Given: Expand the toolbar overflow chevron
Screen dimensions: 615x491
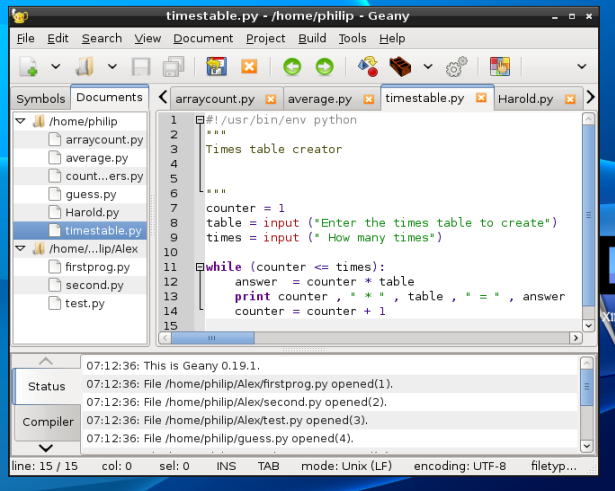Looking at the screenshot, I should click(x=582, y=67).
